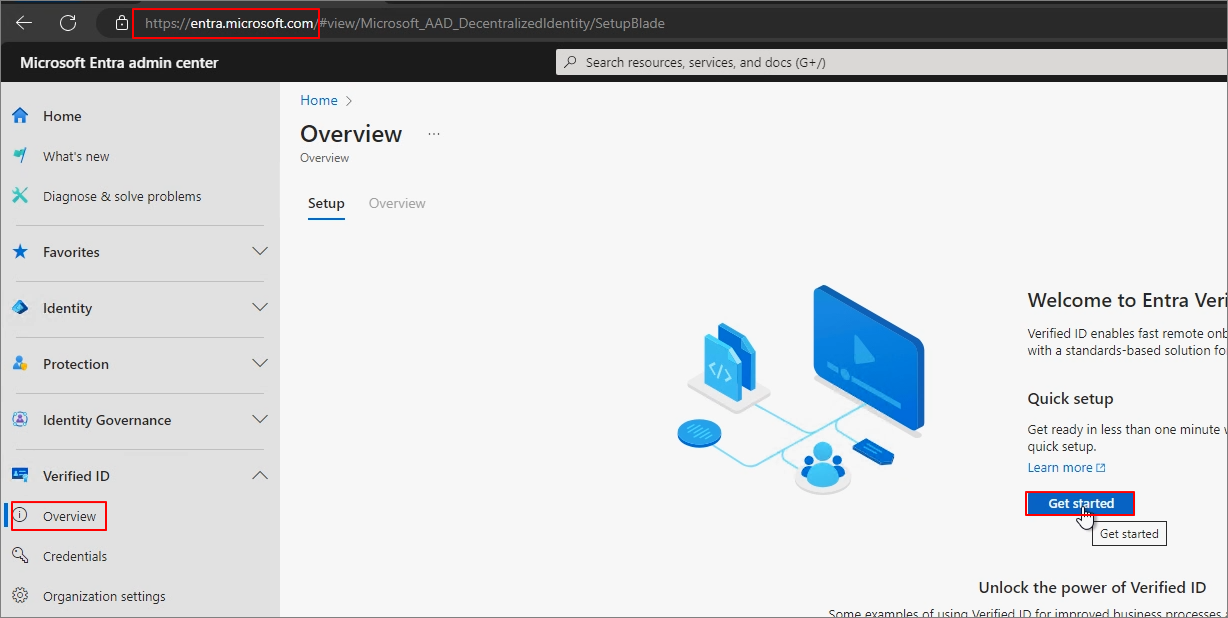Click Microsoft Entra admin center title
The height and width of the screenshot is (618, 1228).
[119, 63]
